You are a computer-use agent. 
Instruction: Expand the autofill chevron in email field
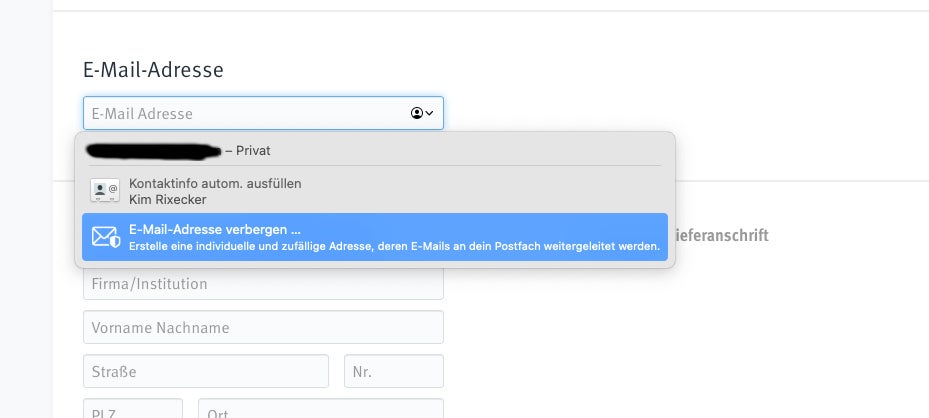(430, 113)
